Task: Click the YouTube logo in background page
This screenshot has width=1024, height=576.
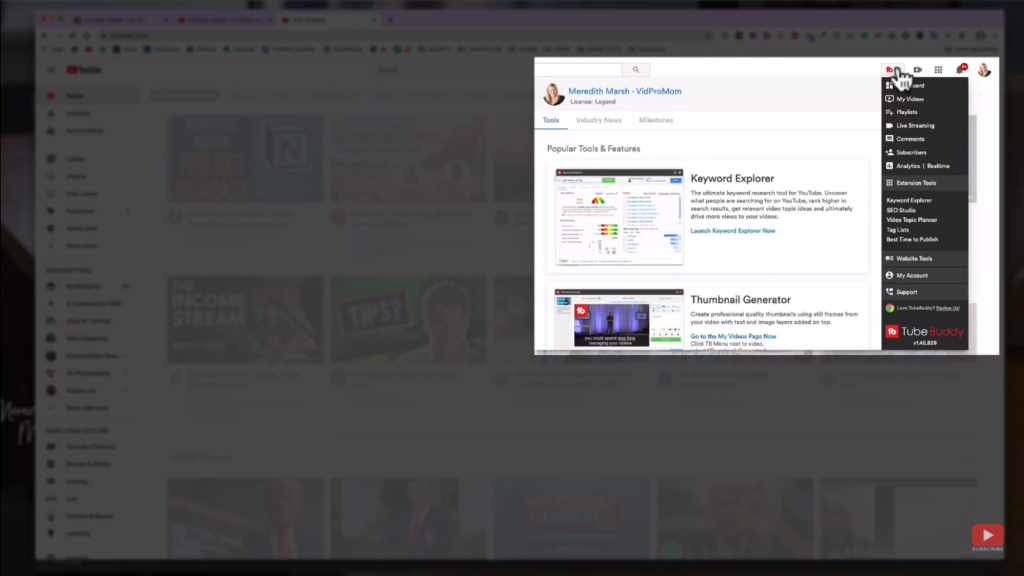Action: tap(84, 70)
